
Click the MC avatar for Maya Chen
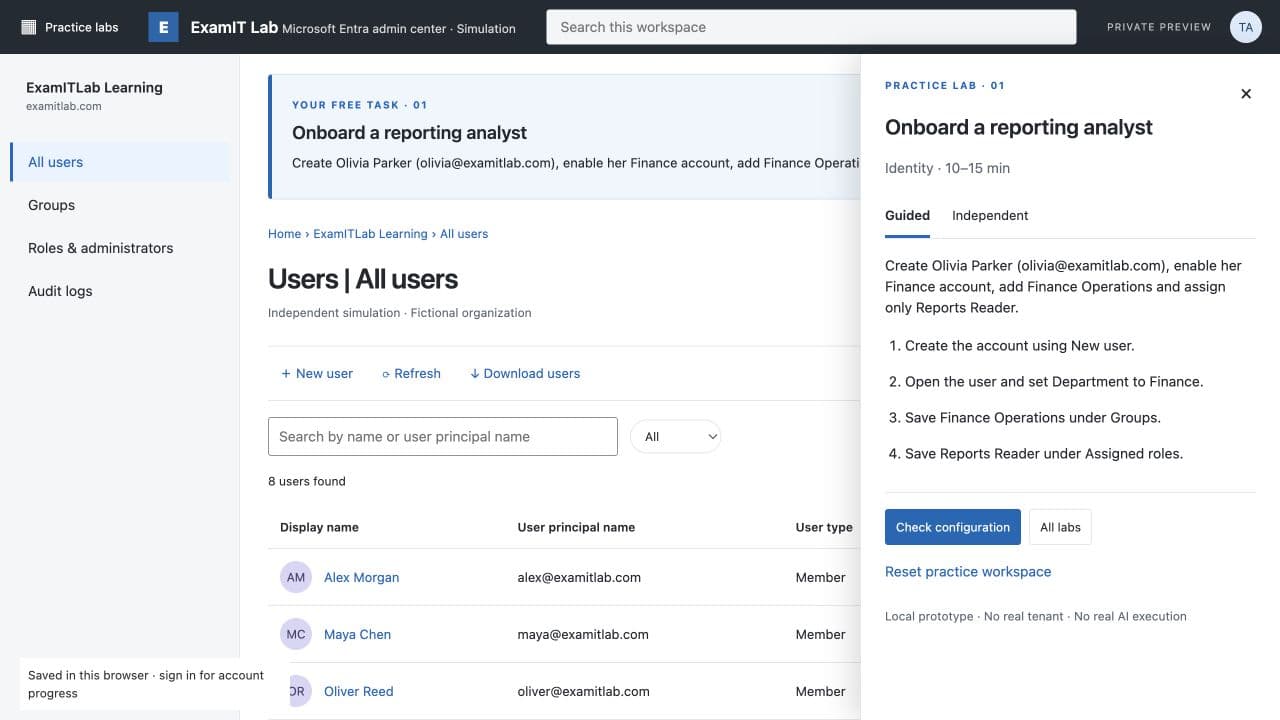(296, 634)
